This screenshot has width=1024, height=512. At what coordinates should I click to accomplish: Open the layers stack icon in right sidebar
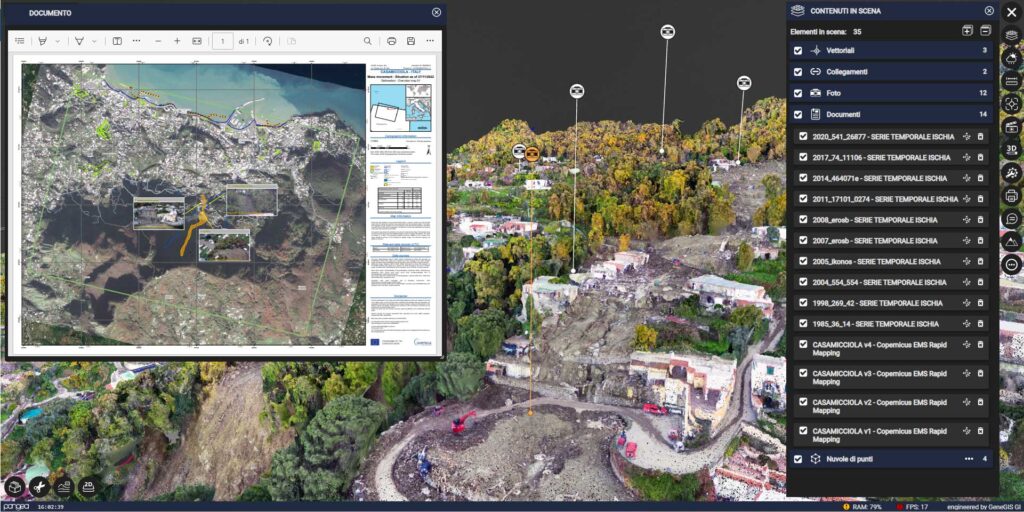[1011, 35]
